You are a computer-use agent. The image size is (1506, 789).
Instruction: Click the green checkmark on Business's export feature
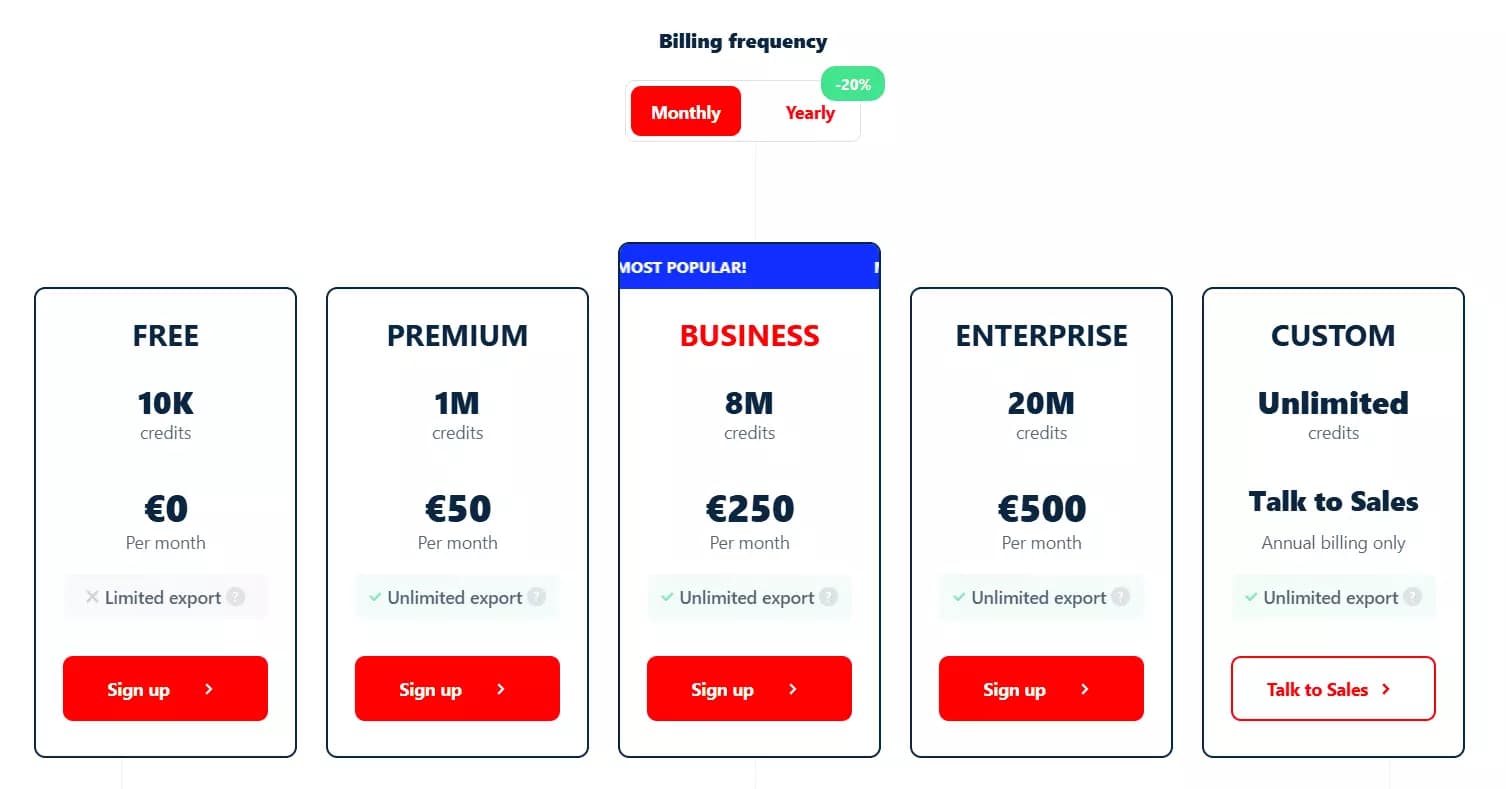[667, 597]
